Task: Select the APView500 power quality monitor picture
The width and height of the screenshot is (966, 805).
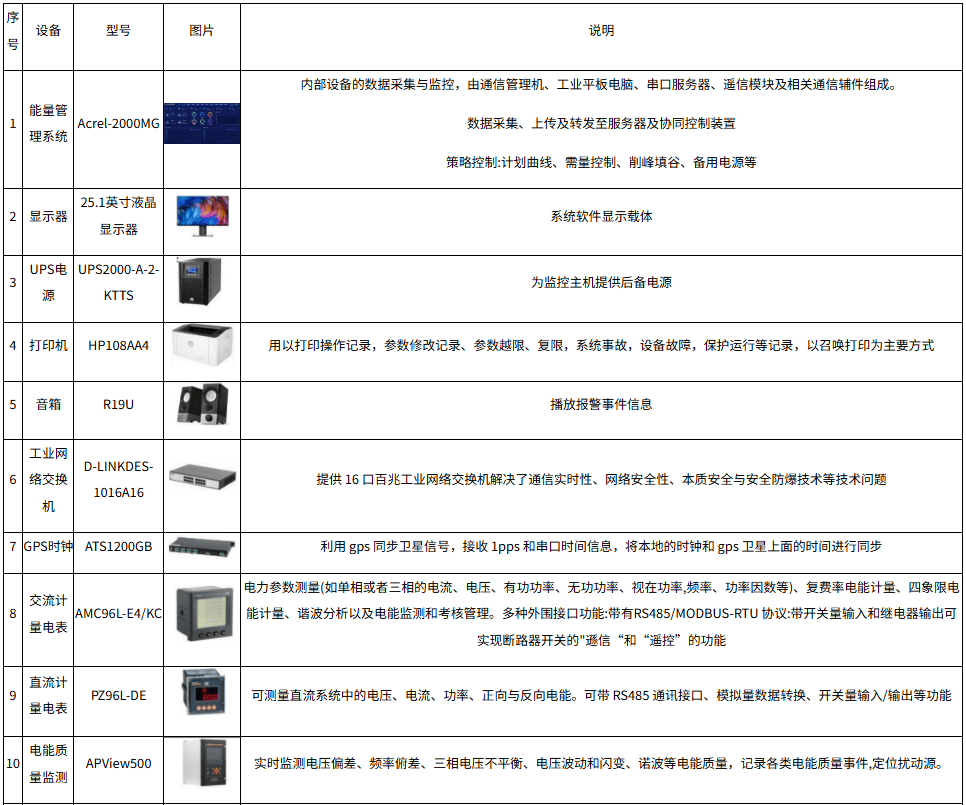Action: tap(201, 763)
